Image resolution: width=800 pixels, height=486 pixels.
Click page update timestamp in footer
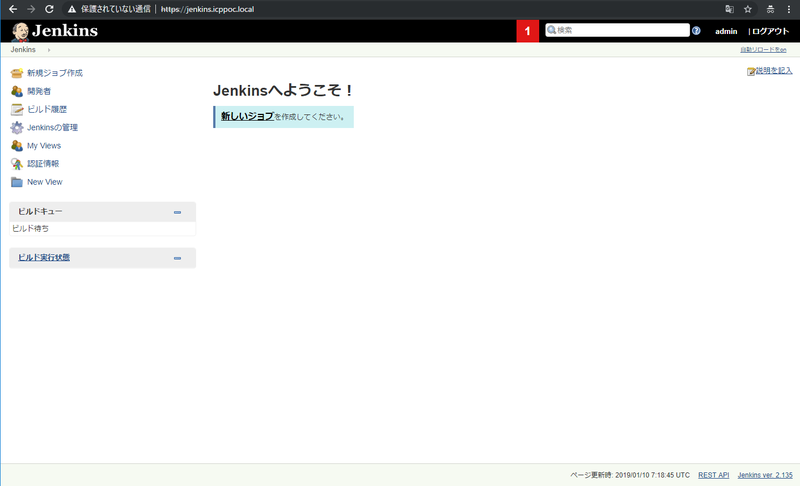tap(630, 475)
